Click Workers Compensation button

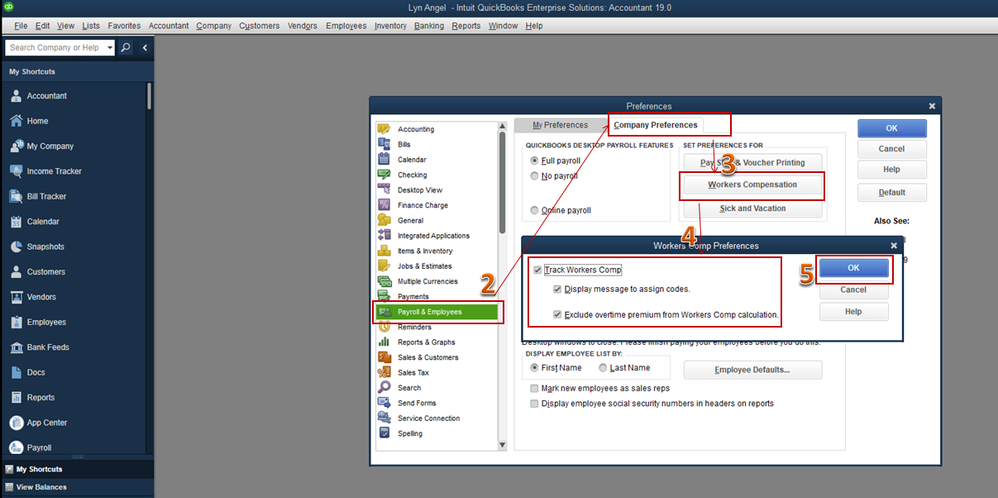tap(752, 185)
